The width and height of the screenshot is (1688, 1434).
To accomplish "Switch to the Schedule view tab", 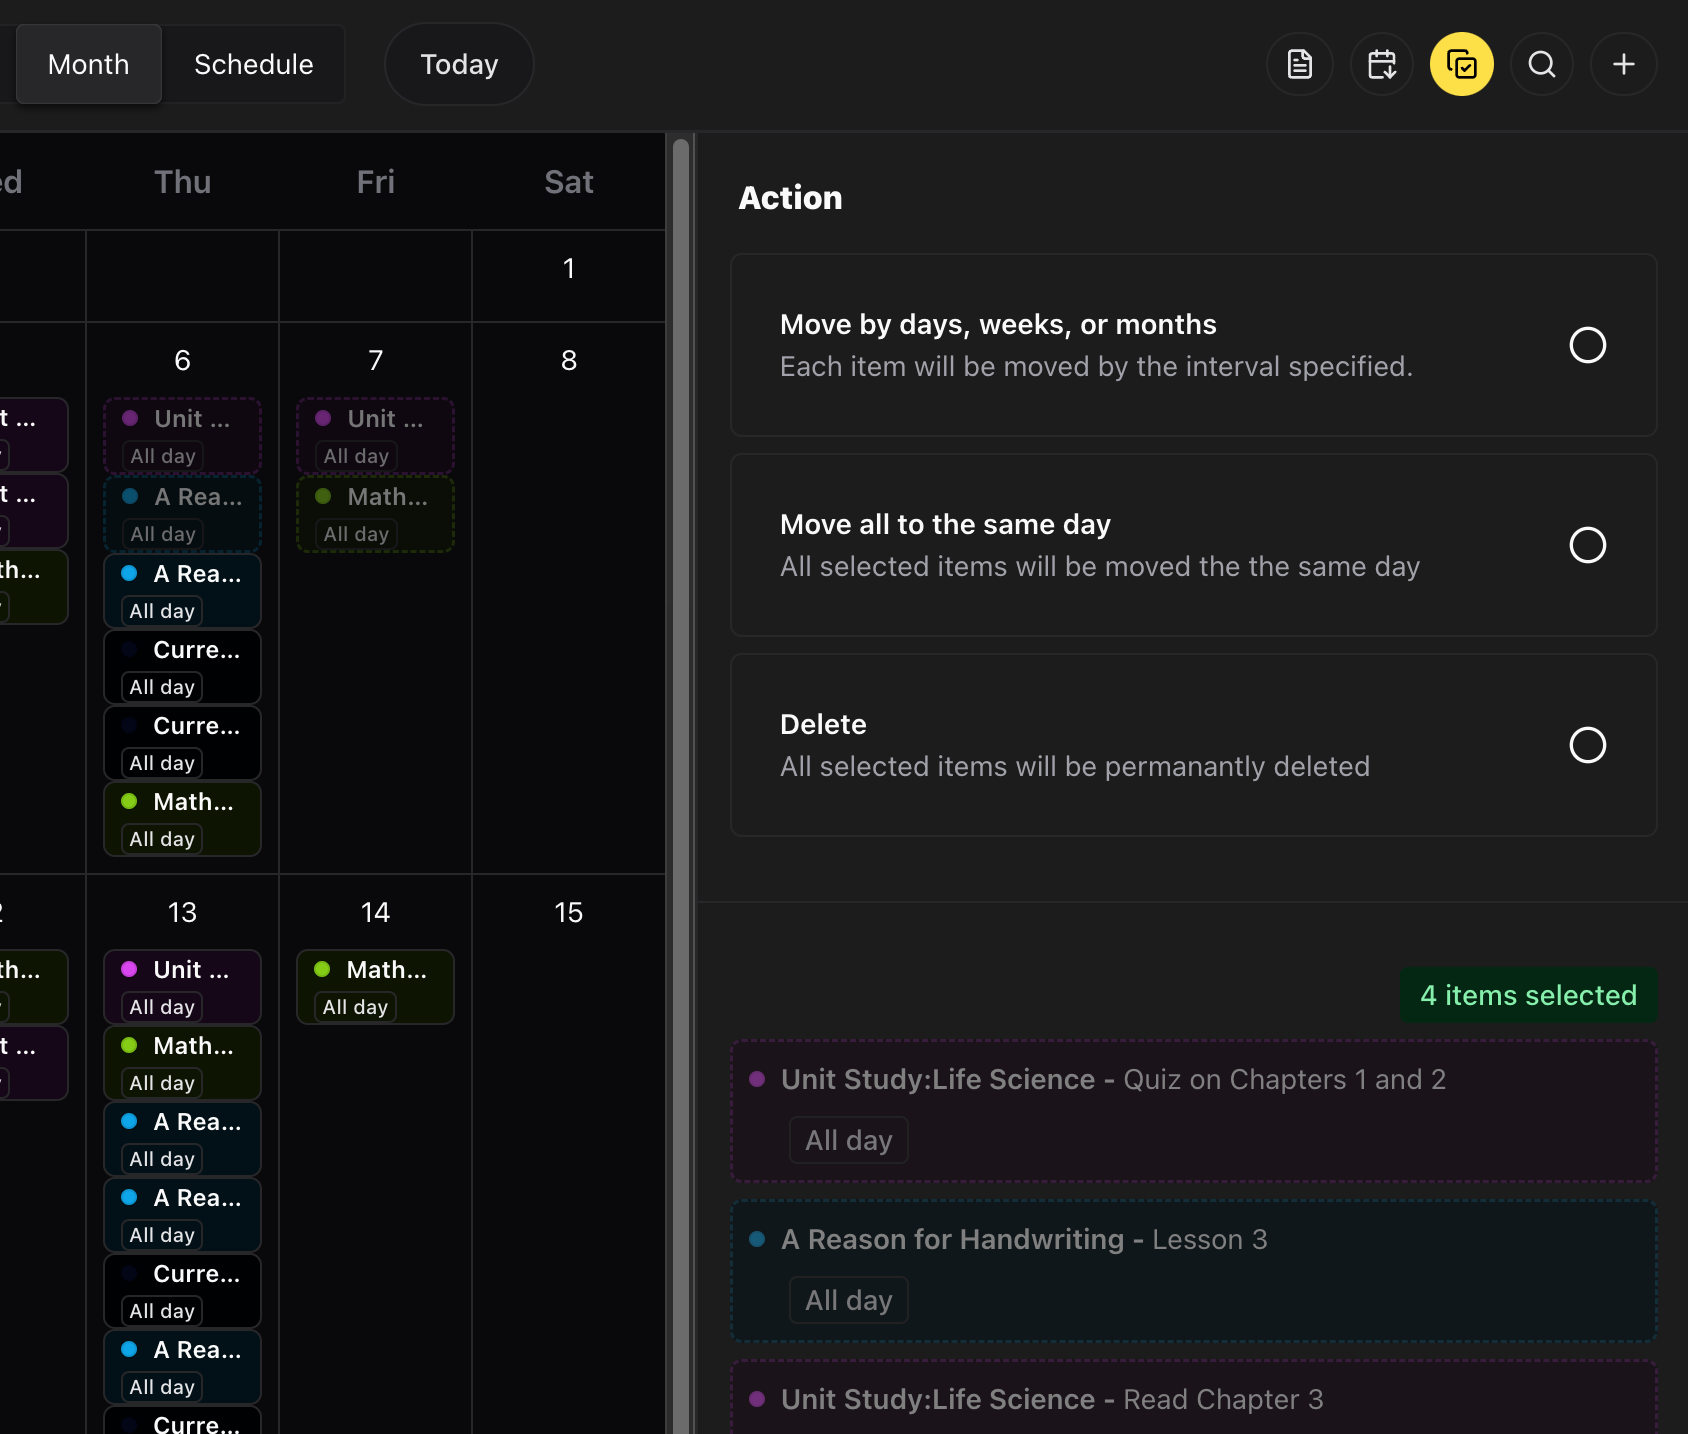I will coord(253,64).
